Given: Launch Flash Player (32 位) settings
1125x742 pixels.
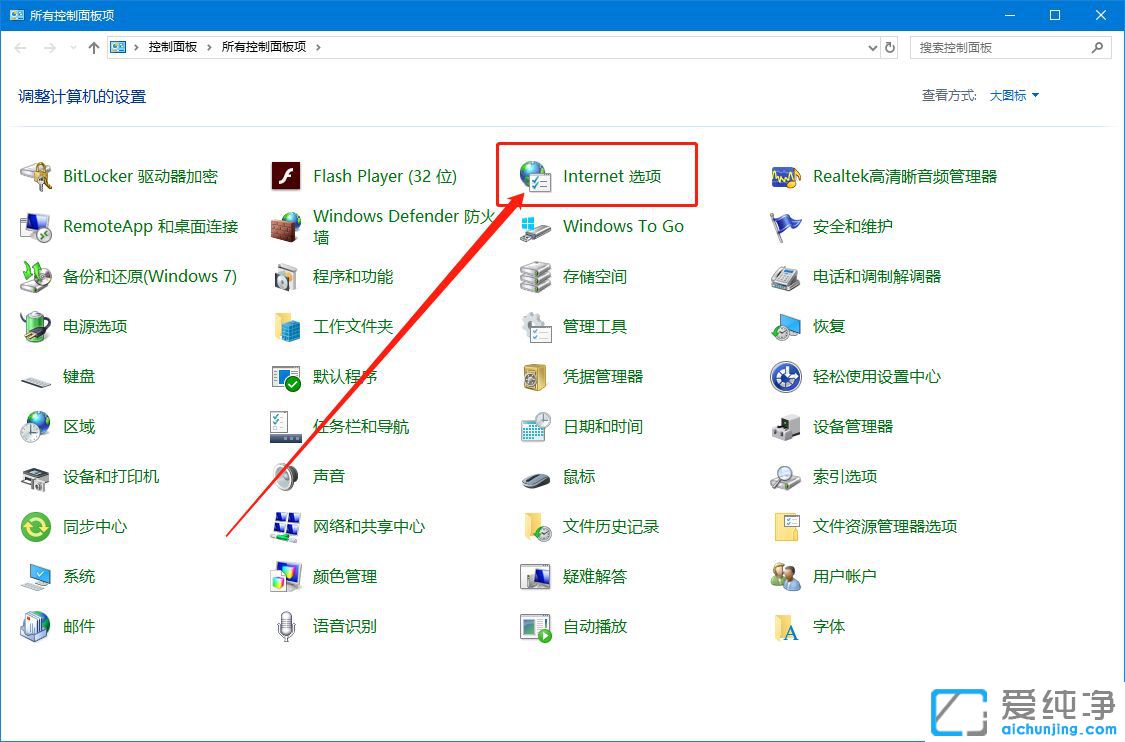Looking at the screenshot, I should tap(384, 176).
